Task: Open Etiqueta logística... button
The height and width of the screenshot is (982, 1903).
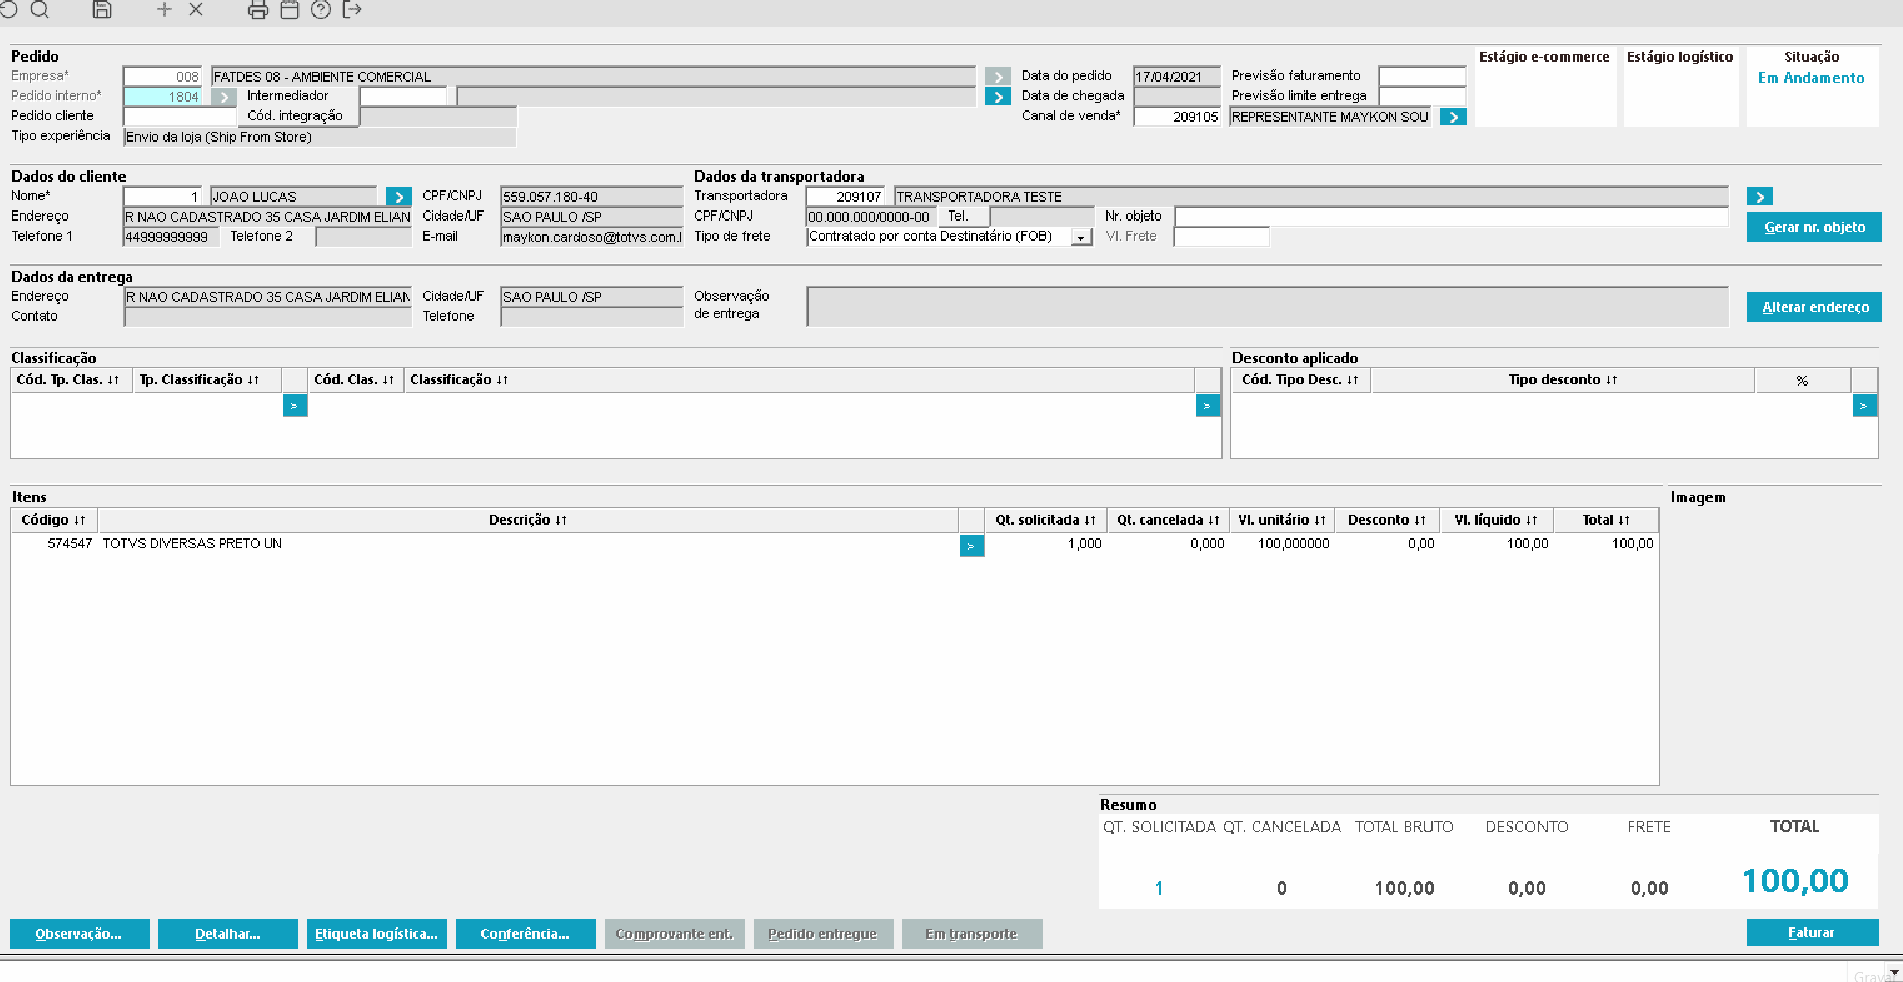Action: (x=377, y=934)
